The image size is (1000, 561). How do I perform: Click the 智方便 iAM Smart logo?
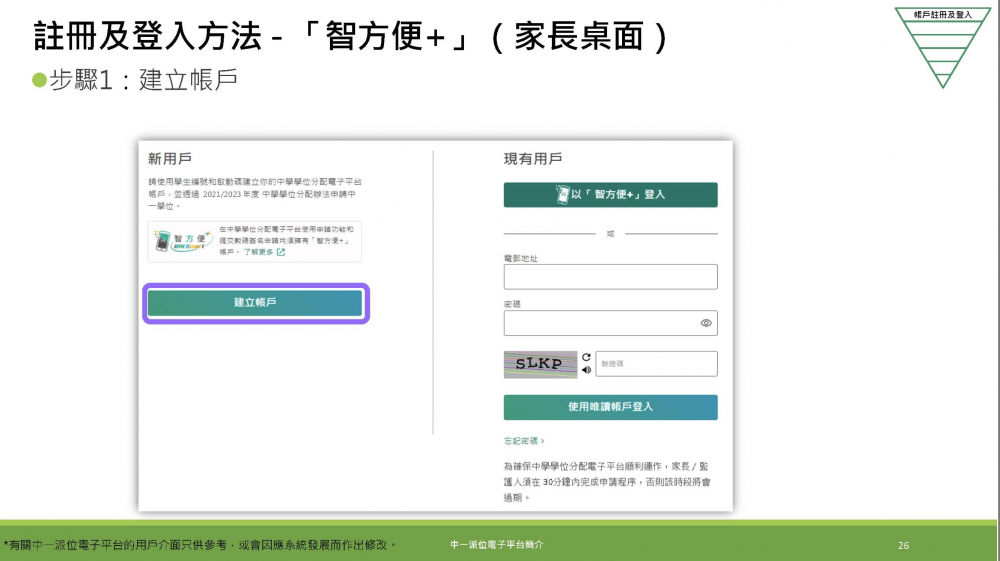pos(182,241)
